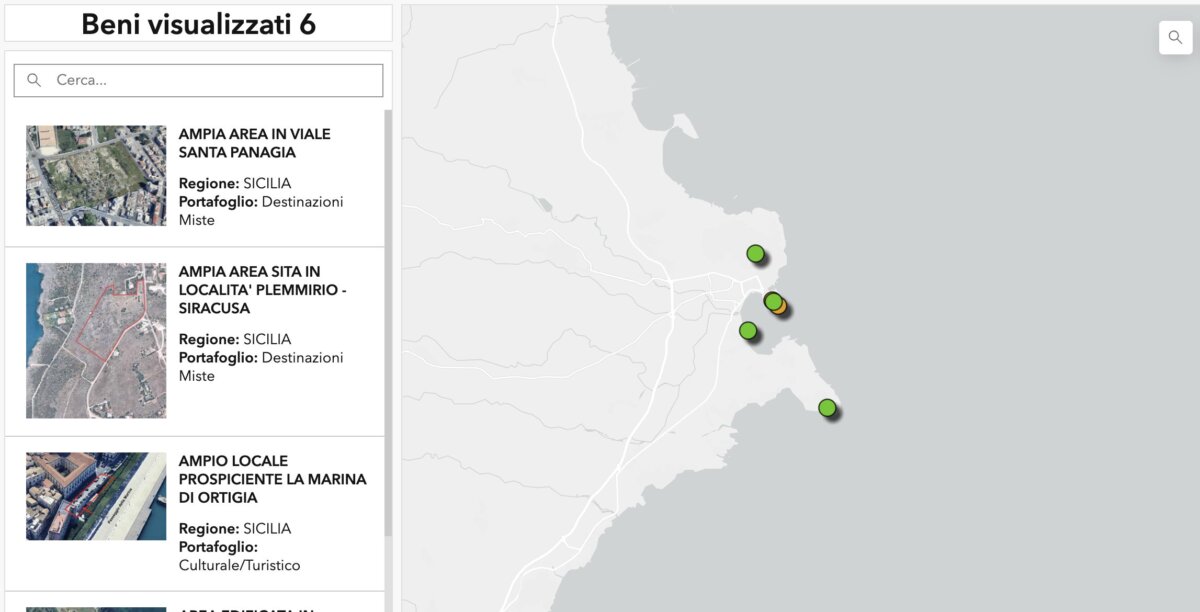The height and width of the screenshot is (612, 1200).
Task: Select the northernmost green map marker
Action: [x=756, y=253]
